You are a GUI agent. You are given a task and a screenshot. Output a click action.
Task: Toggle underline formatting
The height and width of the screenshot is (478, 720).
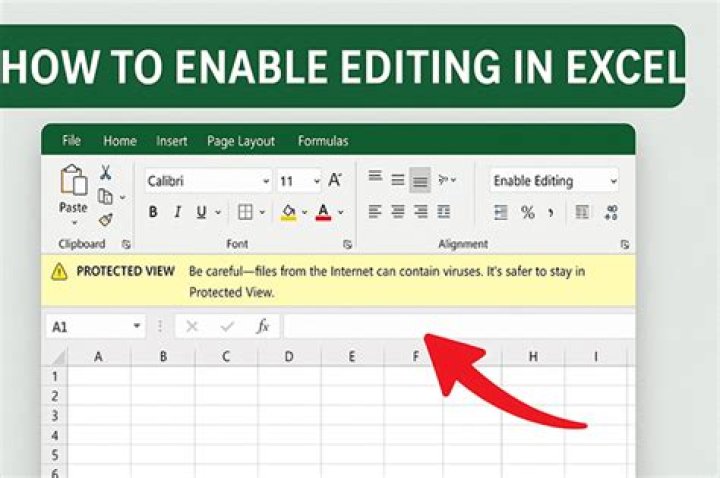pyautogui.click(x=201, y=212)
